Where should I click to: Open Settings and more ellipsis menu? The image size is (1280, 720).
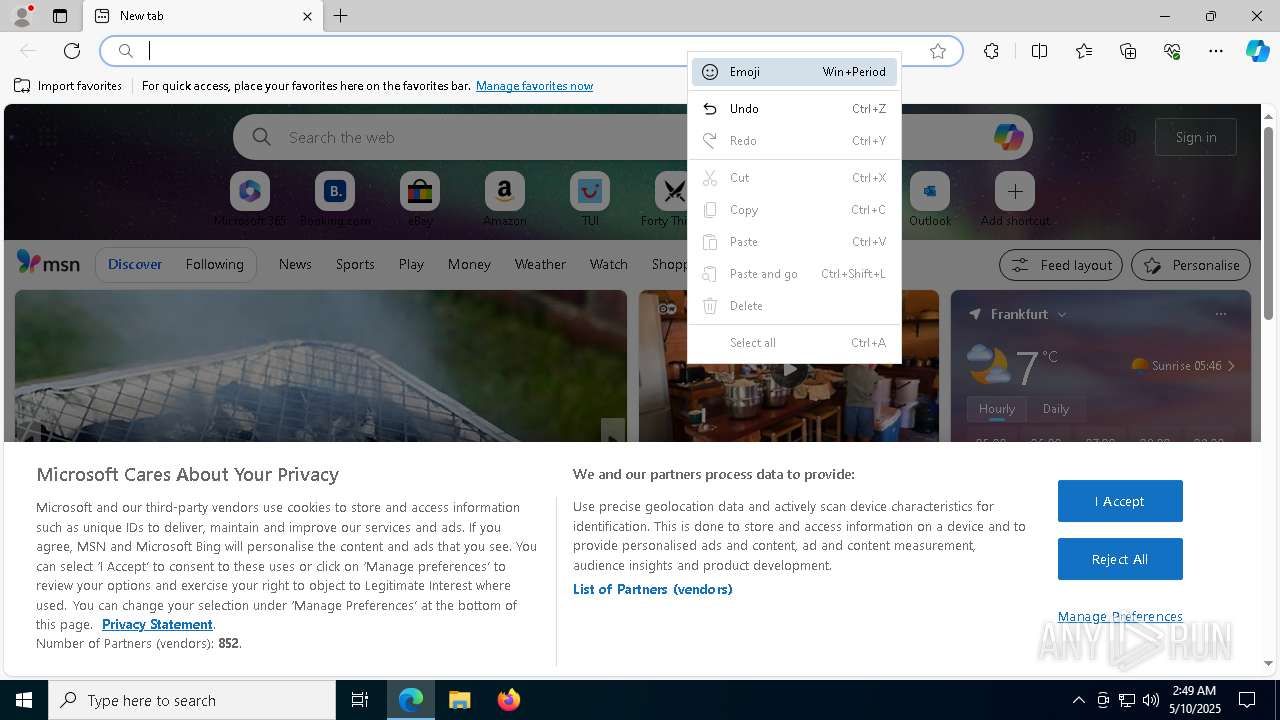(1216, 51)
